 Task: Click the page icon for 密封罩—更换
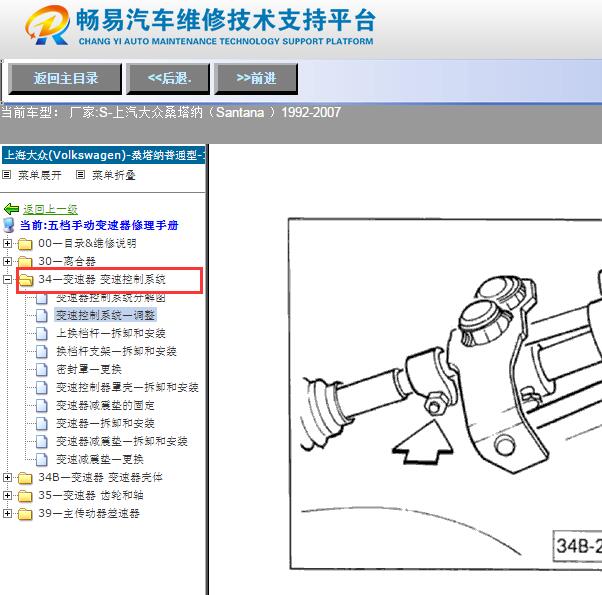pyautogui.click(x=42, y=370)
